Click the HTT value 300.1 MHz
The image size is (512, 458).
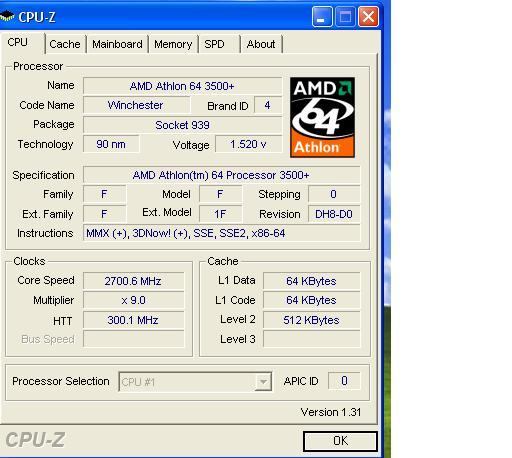click(x=133, y=320)
